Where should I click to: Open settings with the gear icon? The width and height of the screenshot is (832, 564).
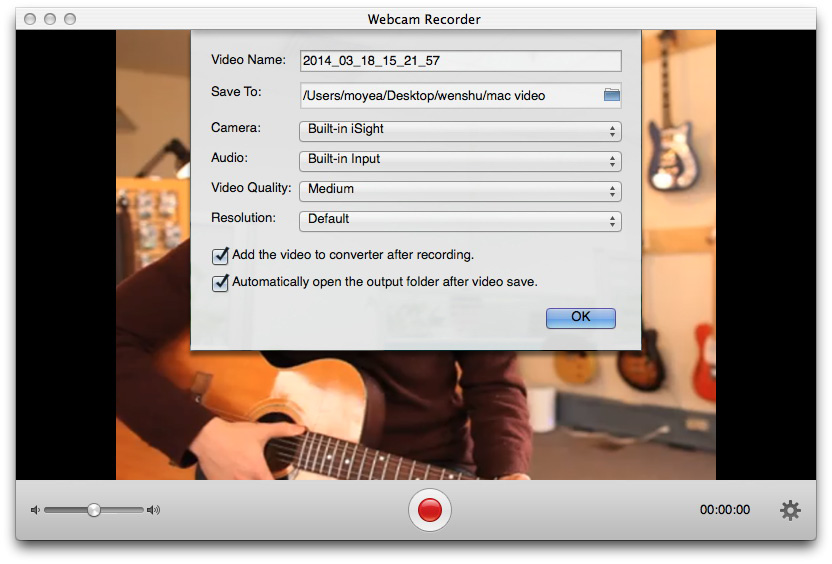[x=790, y=510]
